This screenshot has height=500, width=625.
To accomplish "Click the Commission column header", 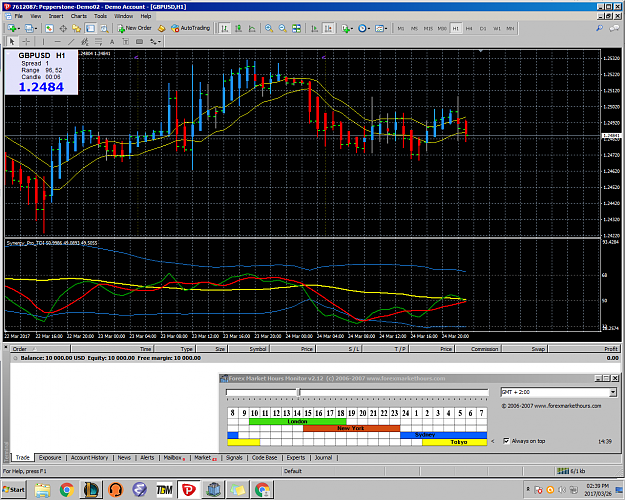I will (x=478, y=349).
